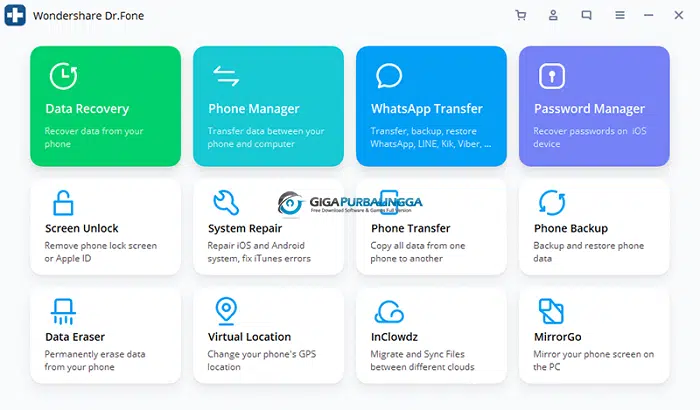
Task: Click "Migrate and Sync Files" description
Action: 422,360
